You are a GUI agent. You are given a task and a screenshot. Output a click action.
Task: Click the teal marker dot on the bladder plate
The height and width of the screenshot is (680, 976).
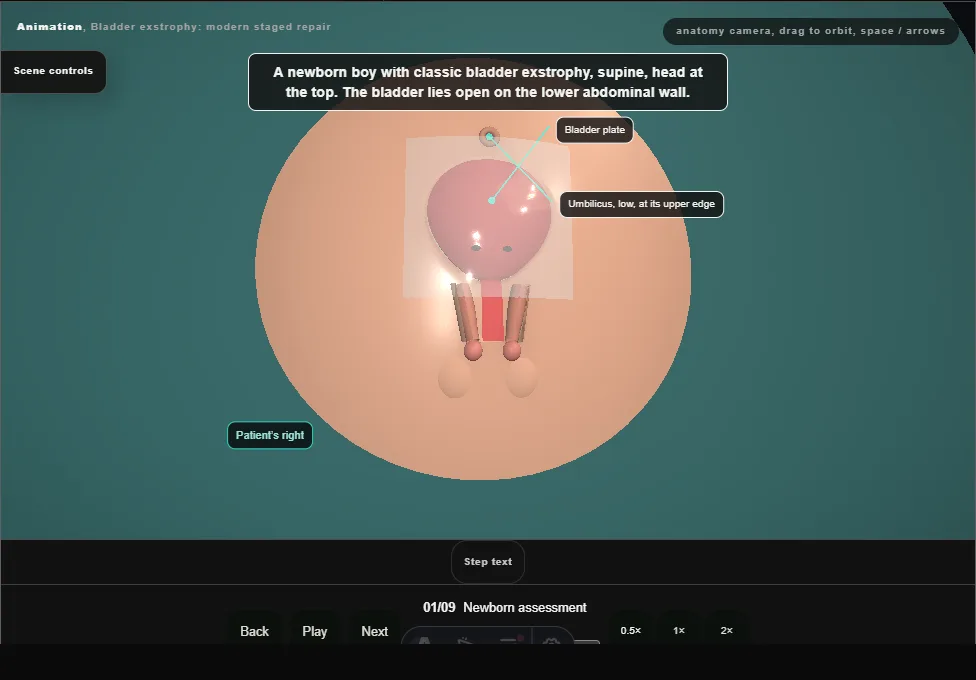pos(492,201)
